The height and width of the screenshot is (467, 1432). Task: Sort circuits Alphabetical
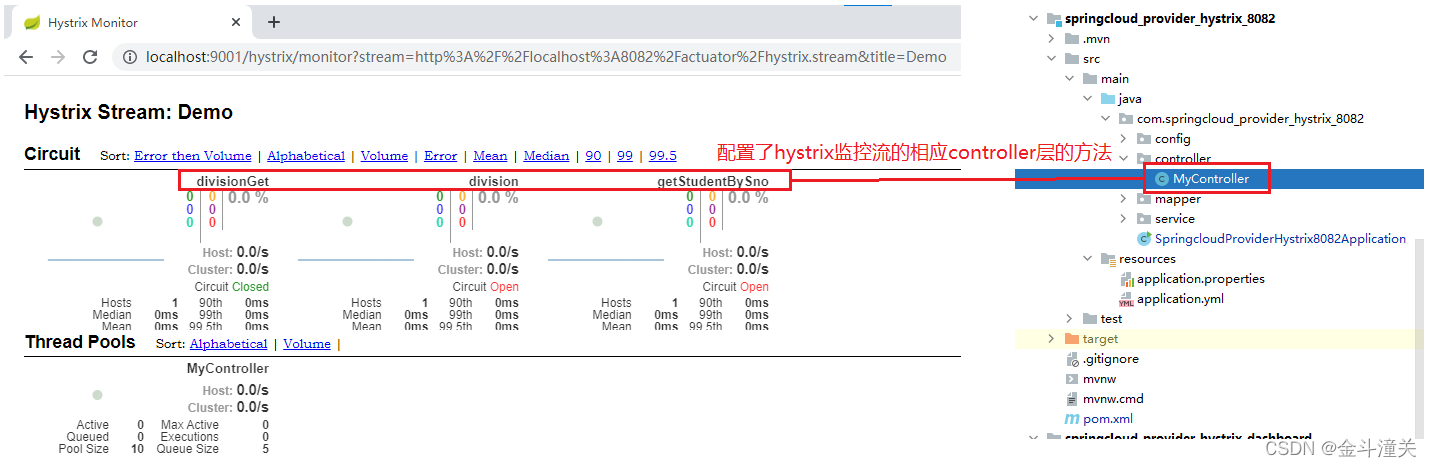pyautogui.click(x=306, y=156)
